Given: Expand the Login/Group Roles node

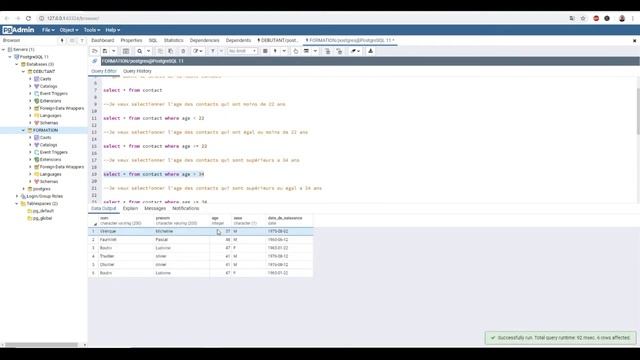Looking at the screenshot, I should point(17,196).
